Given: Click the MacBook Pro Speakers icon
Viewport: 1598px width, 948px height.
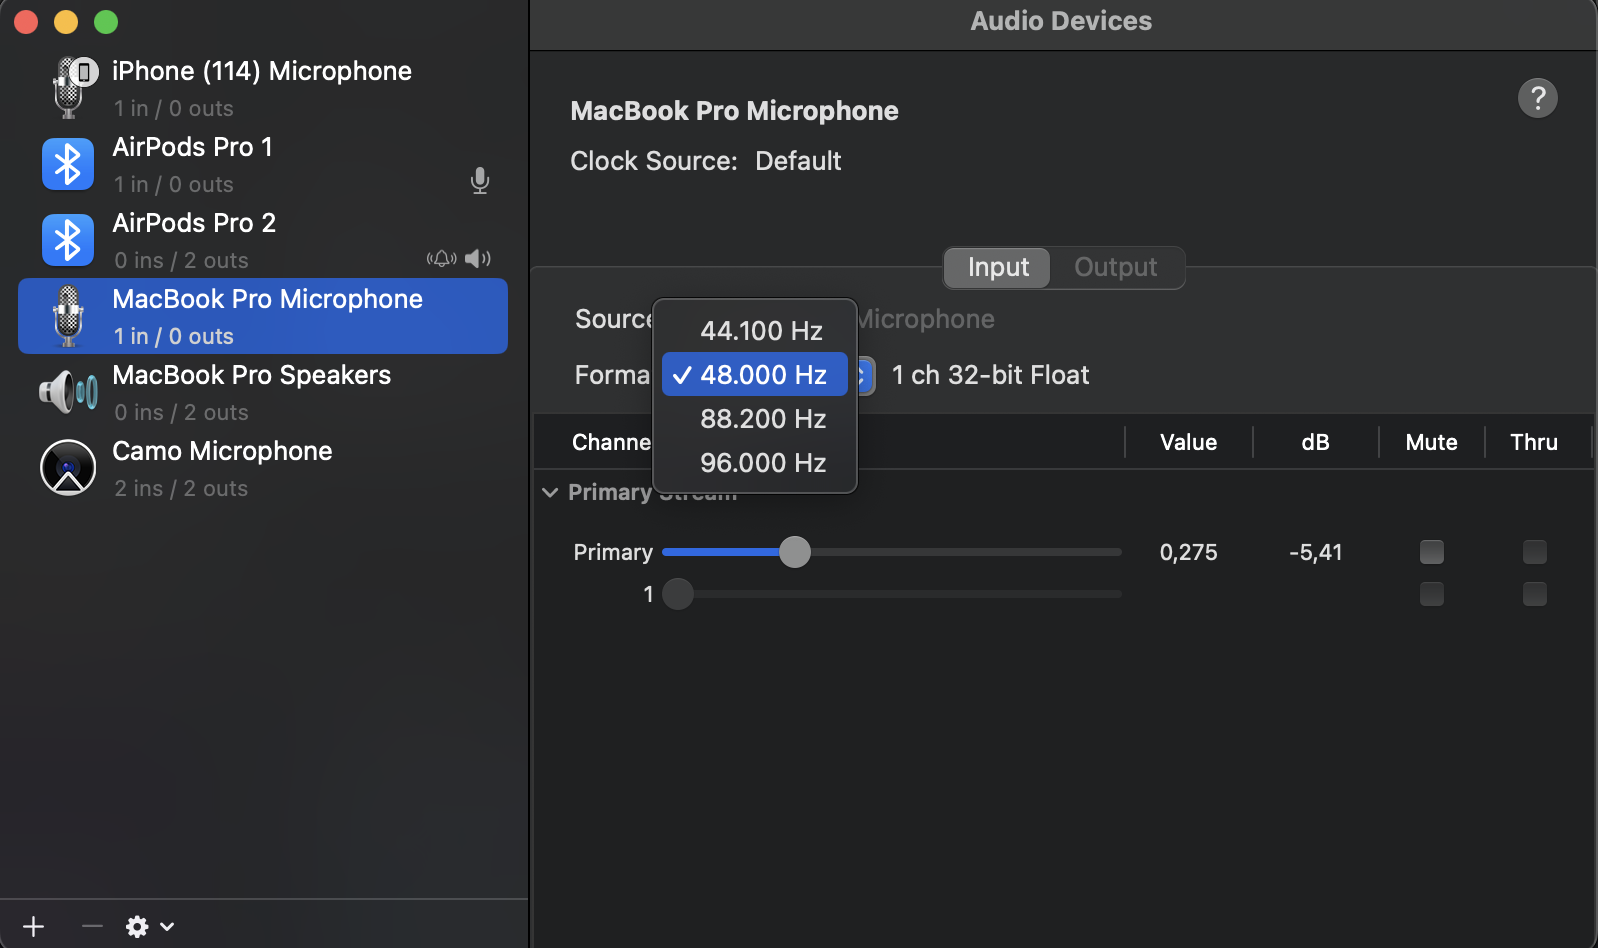Looking at the screenshot, I should pyautogui.click(x=68, y=392).
